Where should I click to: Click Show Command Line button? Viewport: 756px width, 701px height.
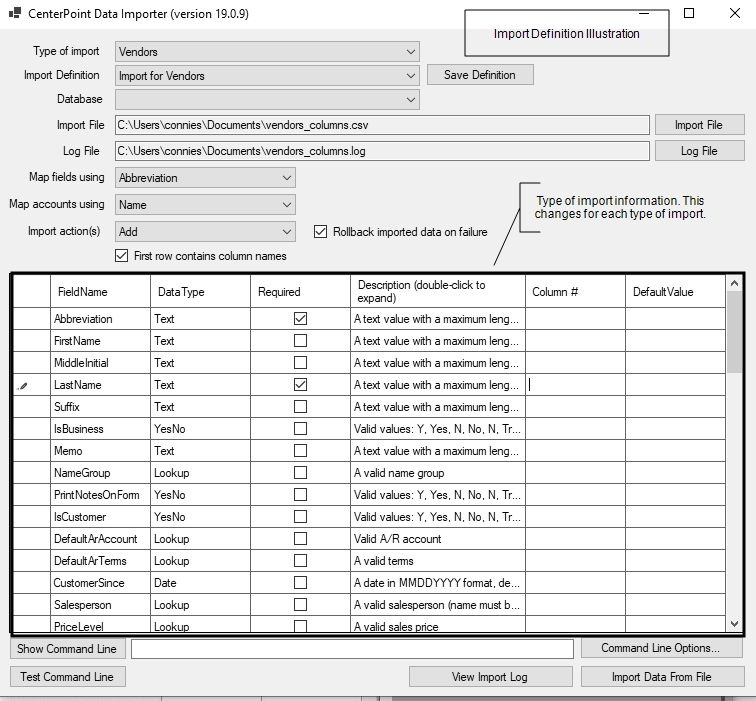pos(68,649)
